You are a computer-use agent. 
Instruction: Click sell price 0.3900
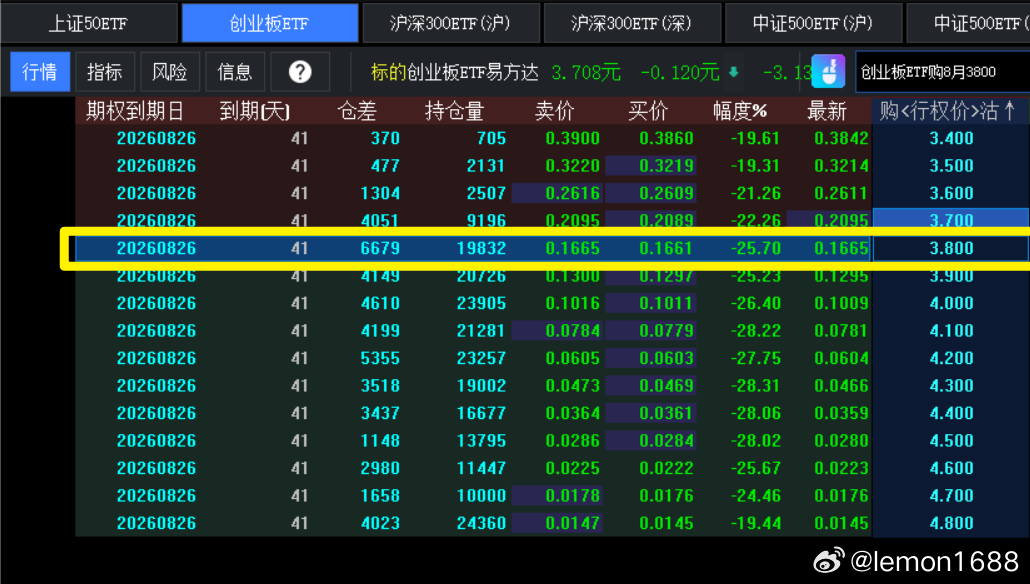click(572, 139)
